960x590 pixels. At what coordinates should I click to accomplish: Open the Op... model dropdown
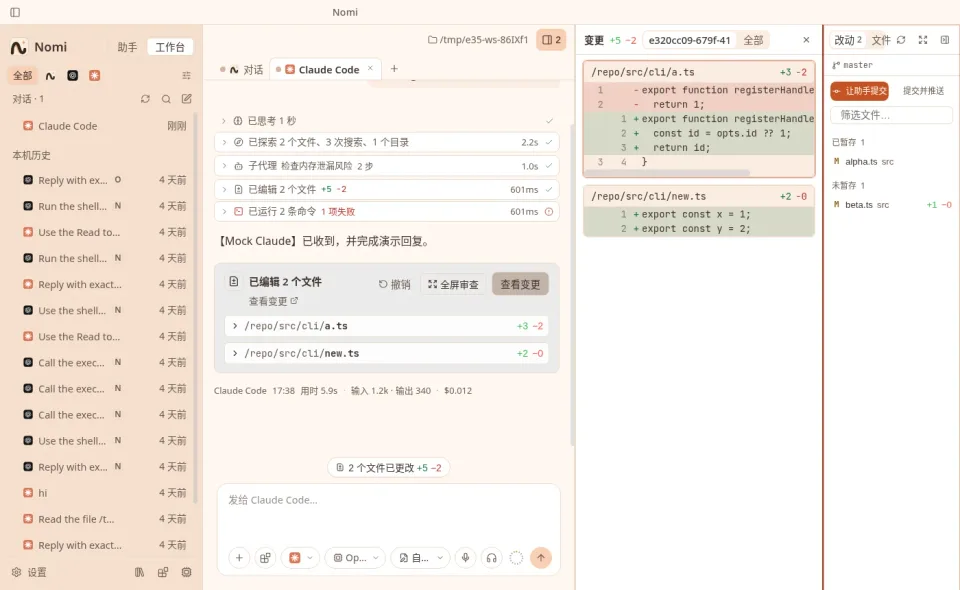355,558
